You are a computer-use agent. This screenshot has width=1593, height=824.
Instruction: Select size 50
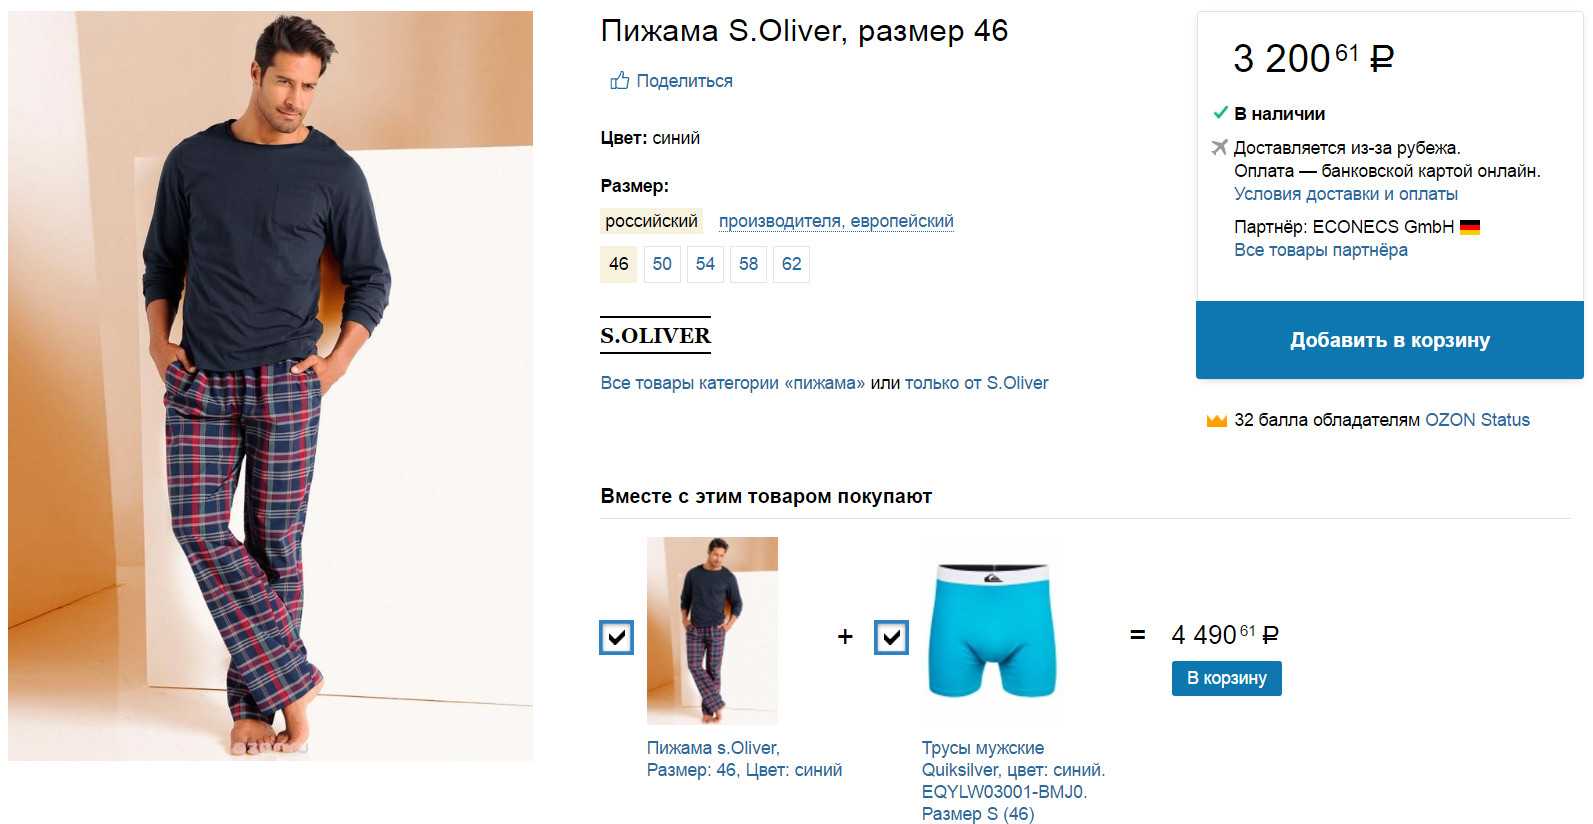(x=662, y=264)
